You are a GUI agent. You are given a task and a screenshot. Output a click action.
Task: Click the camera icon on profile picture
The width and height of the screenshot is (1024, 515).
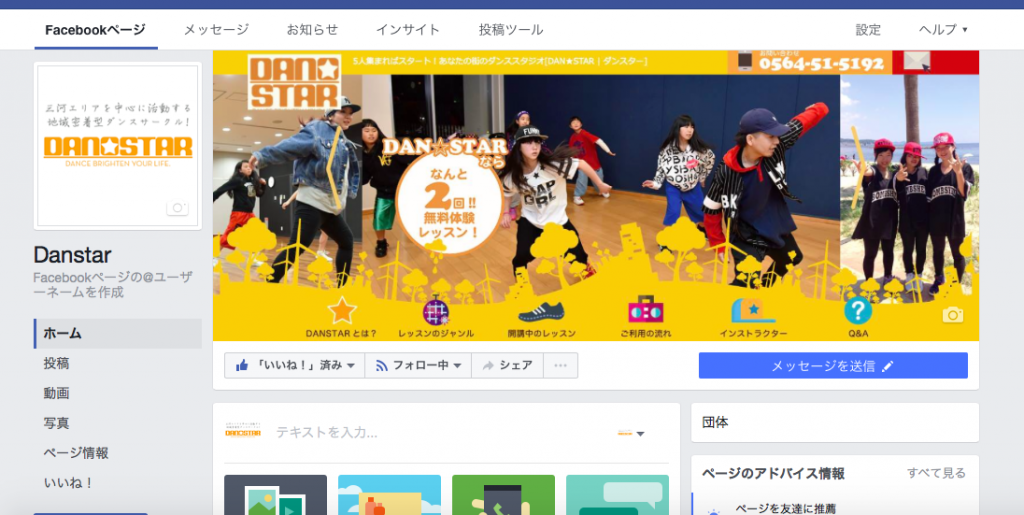coord(177,208)
